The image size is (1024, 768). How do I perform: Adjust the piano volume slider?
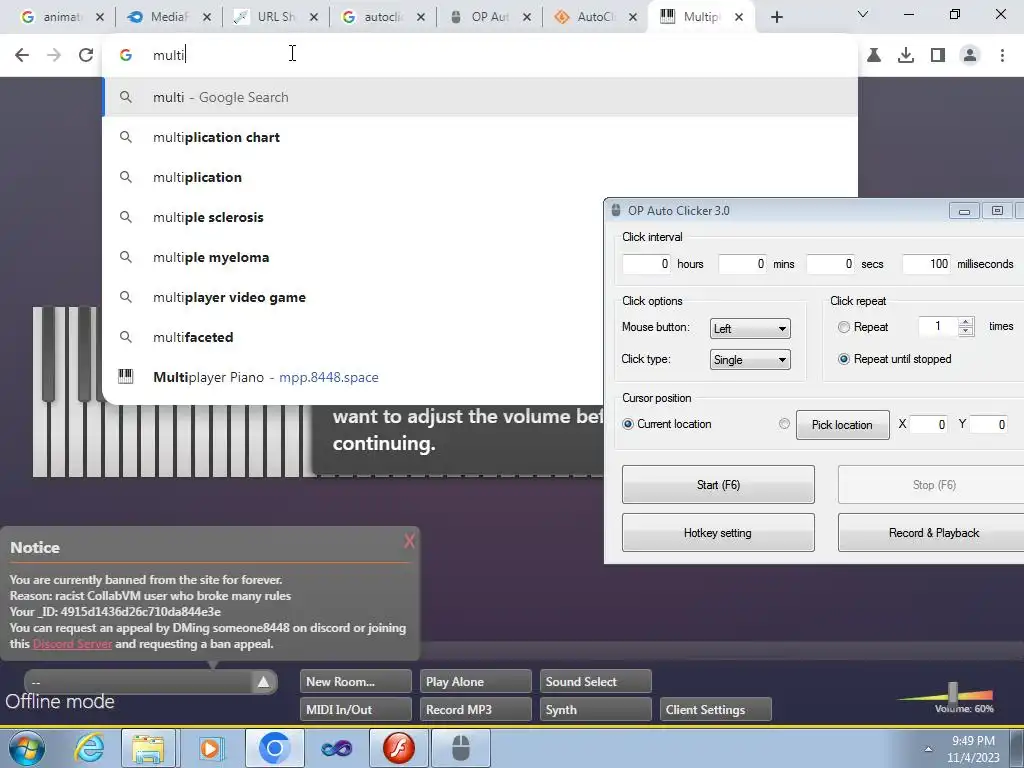(x=953, y=692)
